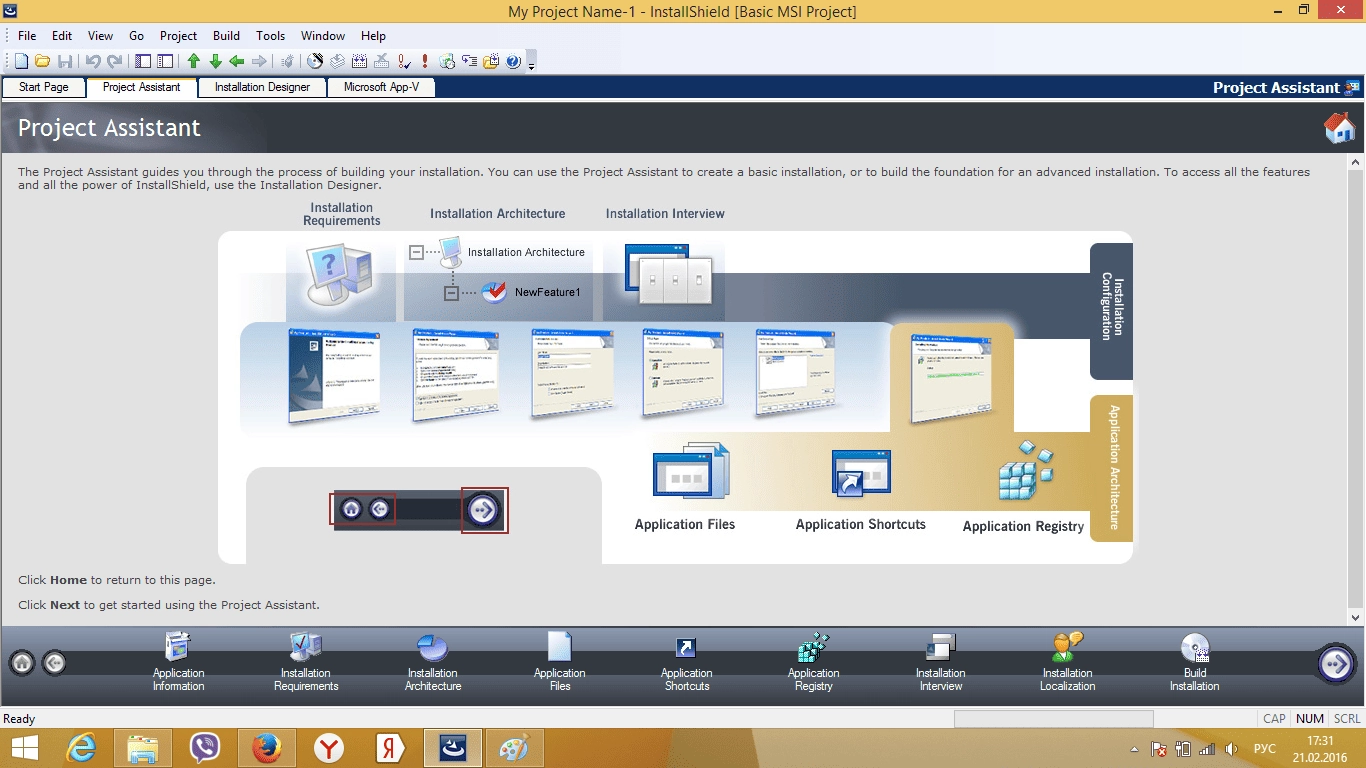Open the Help menu
This screenshot has width=1366, height=768.
(373, 36)
